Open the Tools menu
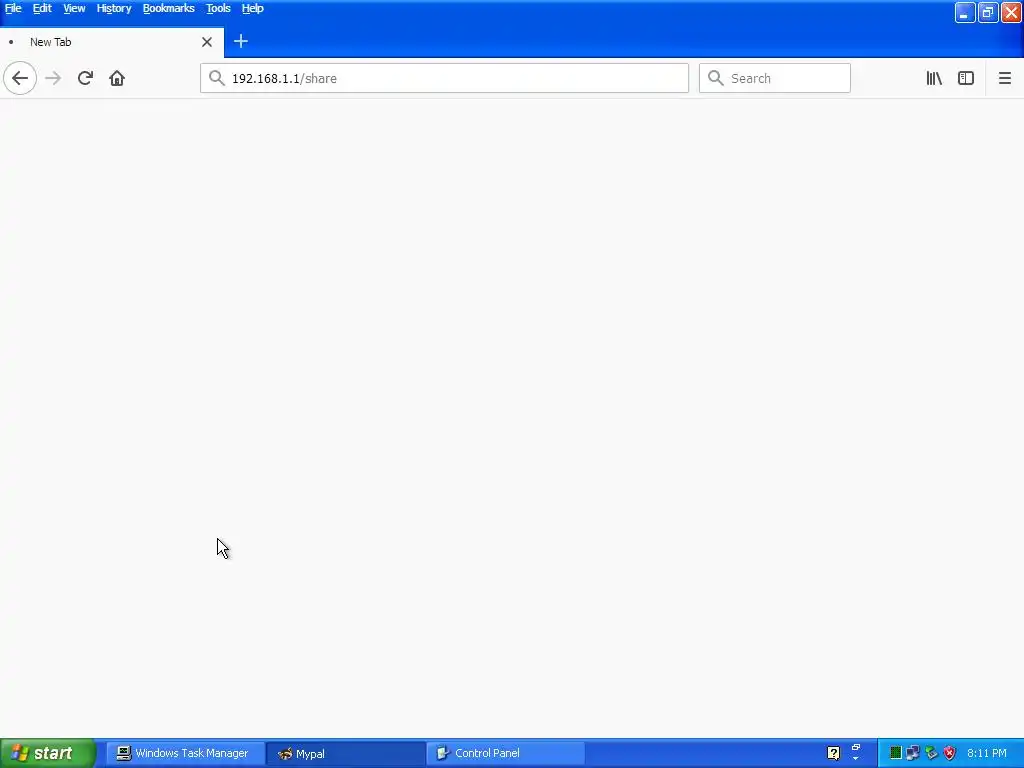The image size is (1024, 768). point(218,8)
